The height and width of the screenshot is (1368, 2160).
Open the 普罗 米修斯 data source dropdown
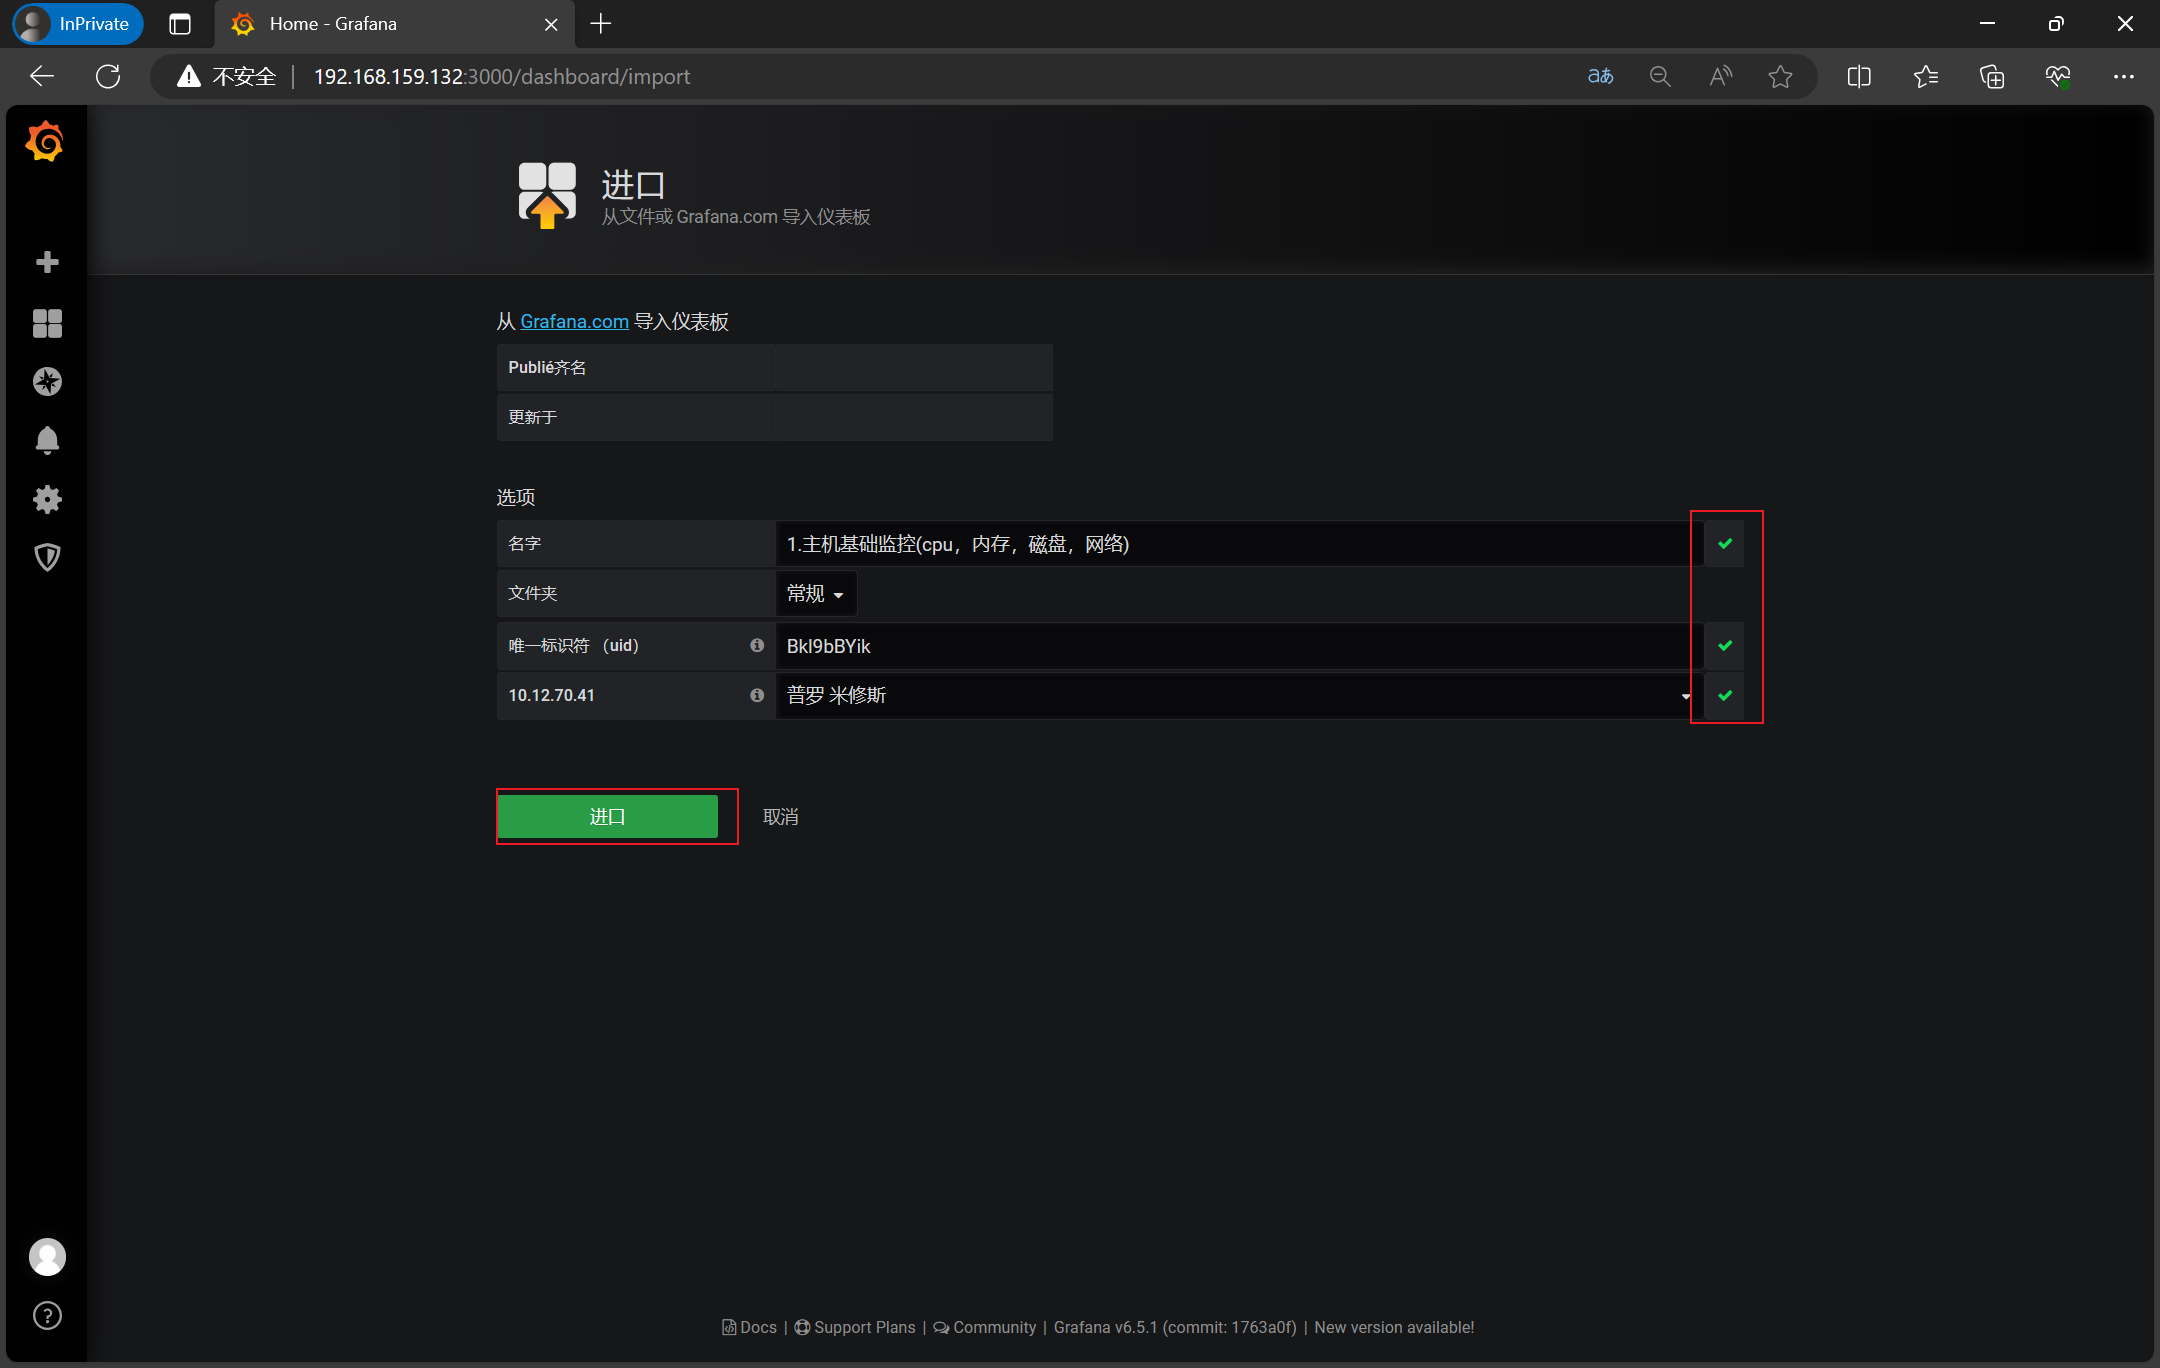click(x=1237, y=696)
